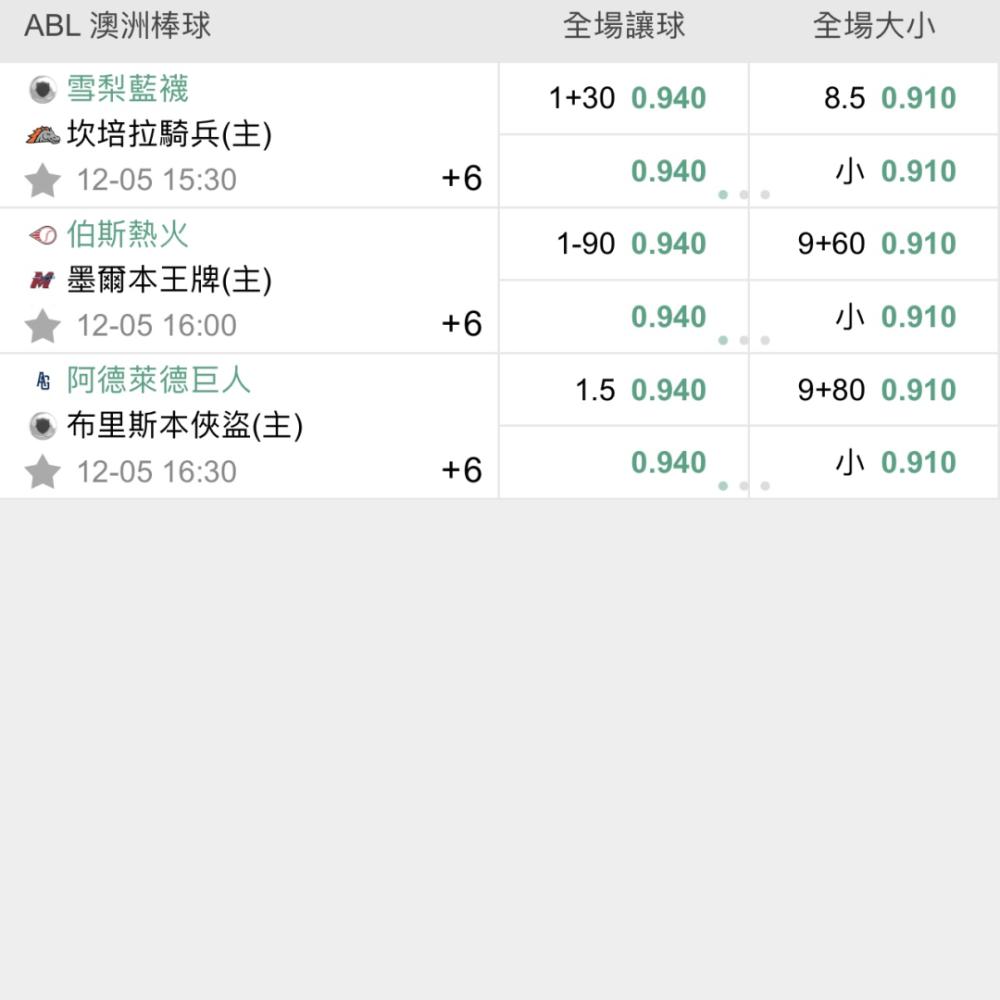Bet on 9+60 over at 0.910
The height and width of the screenshot is (1000, 1000).
(x=874, y=244)
